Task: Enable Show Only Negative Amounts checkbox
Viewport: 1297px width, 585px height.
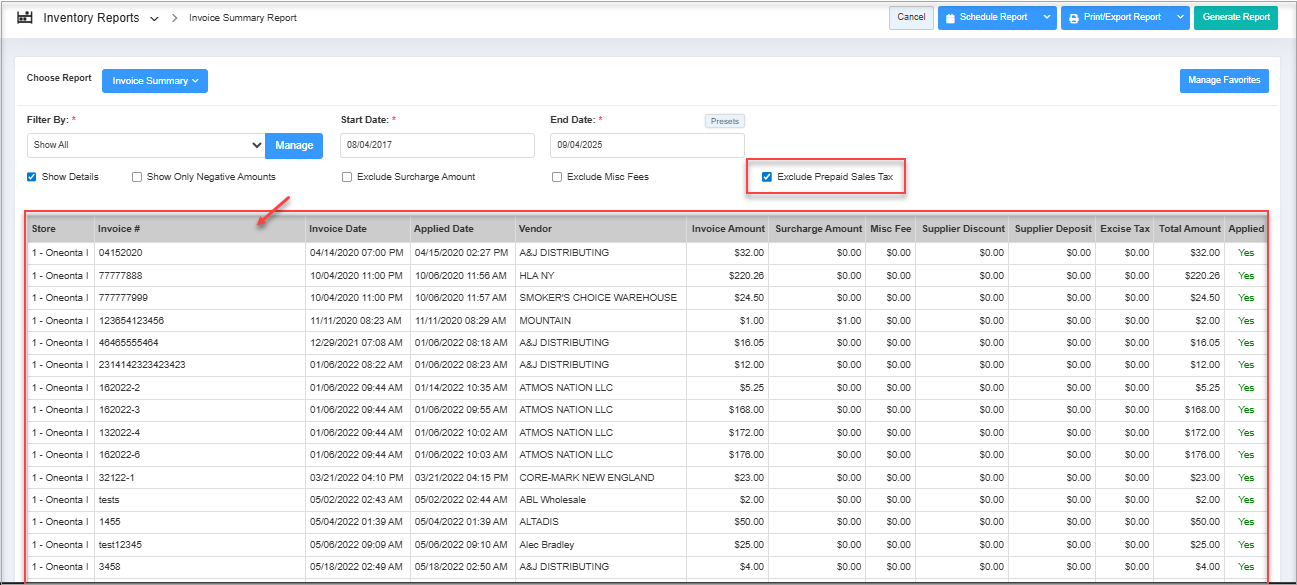Action: (137, 177)
